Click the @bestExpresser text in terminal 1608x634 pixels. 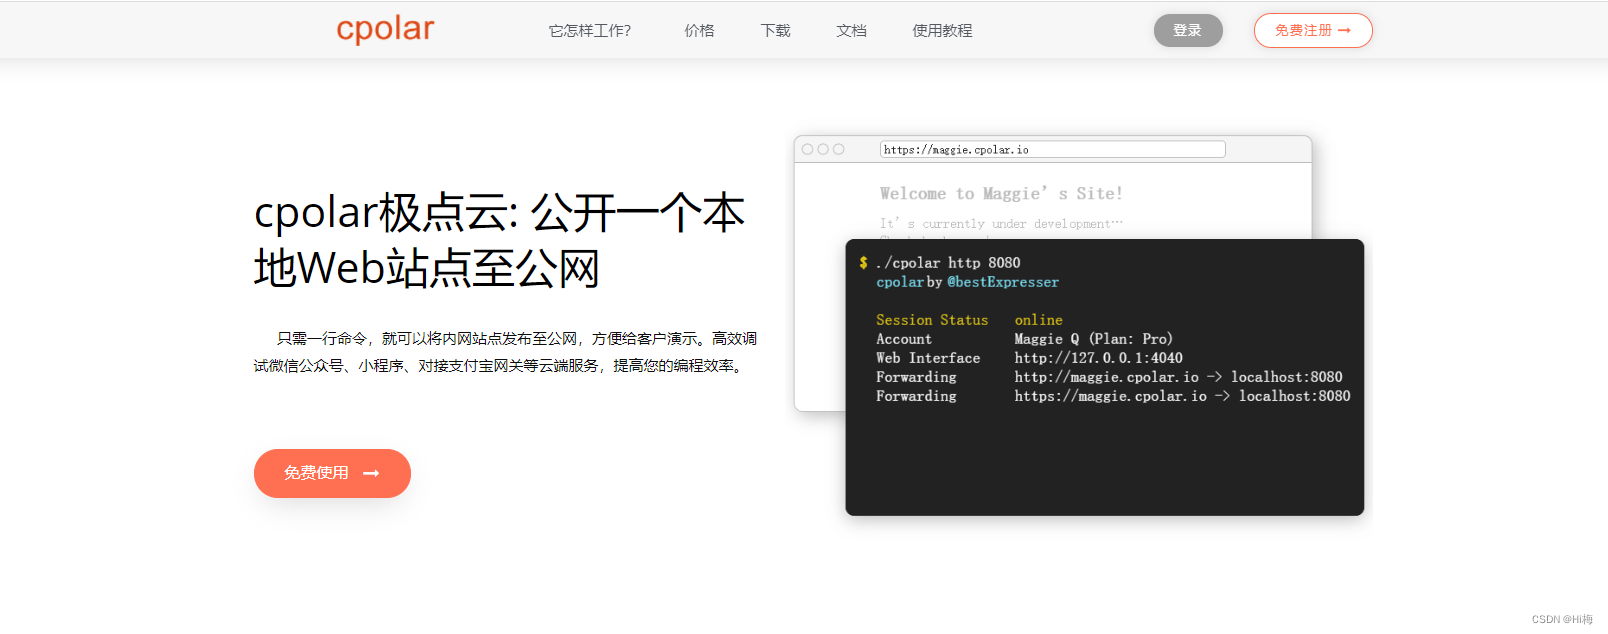[x=1003, y=282]
